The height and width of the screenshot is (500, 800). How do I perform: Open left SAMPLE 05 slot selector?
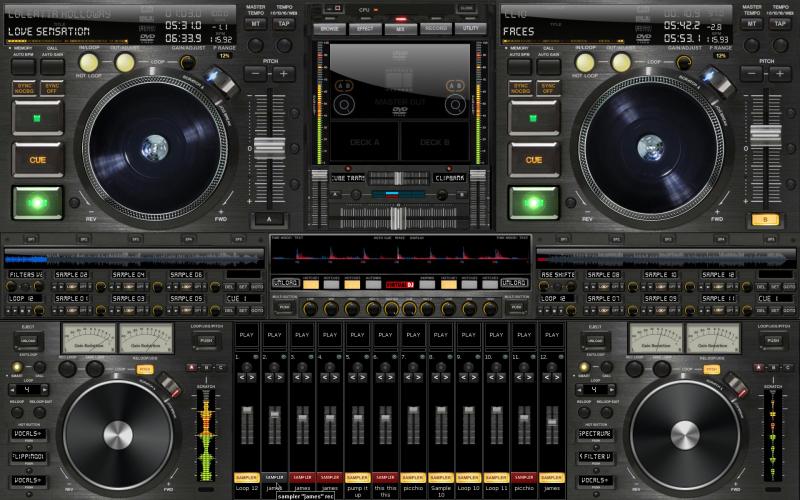186,298
